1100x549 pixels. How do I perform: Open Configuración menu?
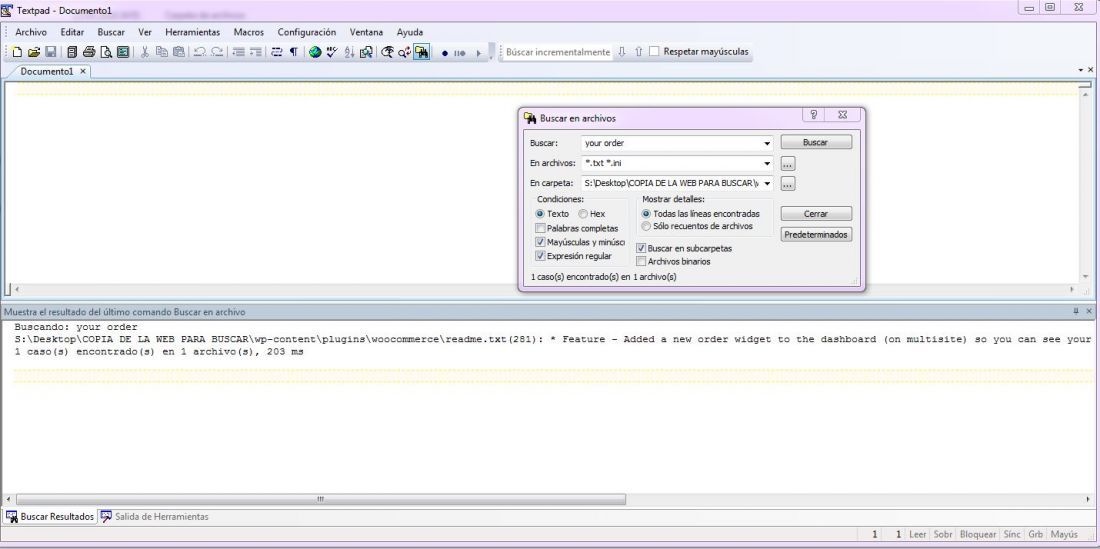point(307,32)
